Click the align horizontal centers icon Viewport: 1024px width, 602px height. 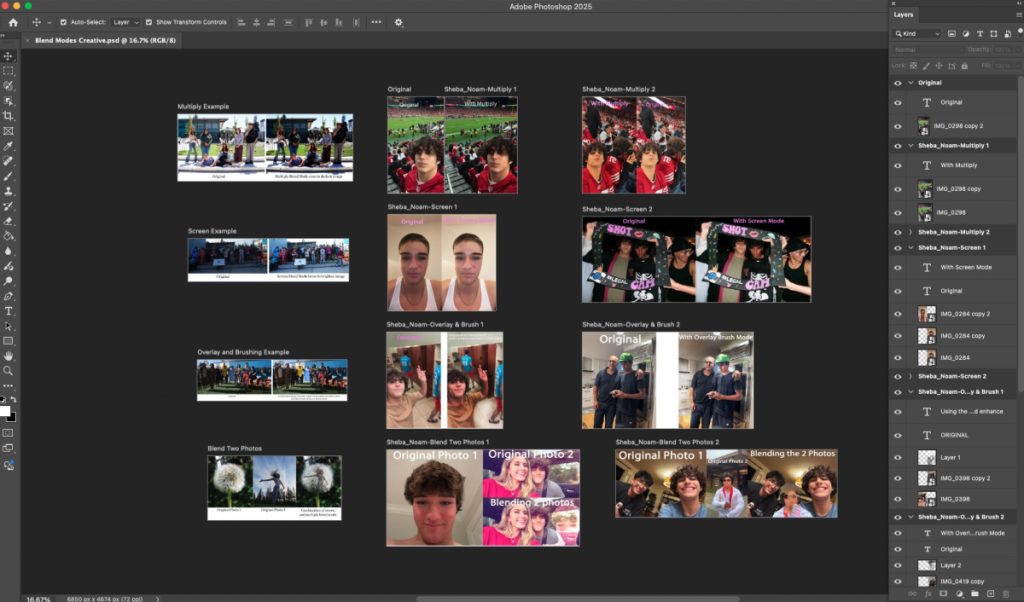[256, 22]
